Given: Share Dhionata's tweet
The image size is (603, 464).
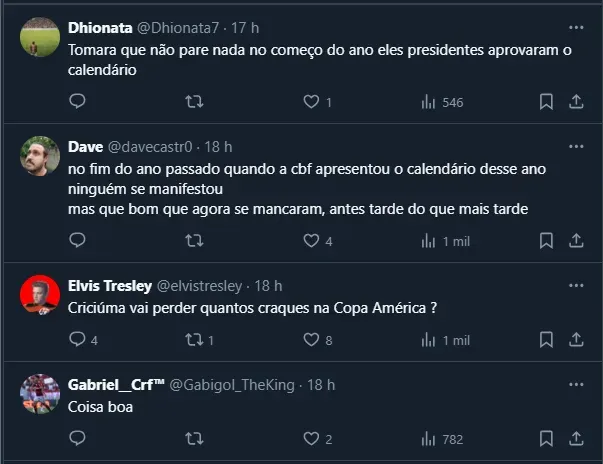Looking at the screenshot, I should click(576, 101).
